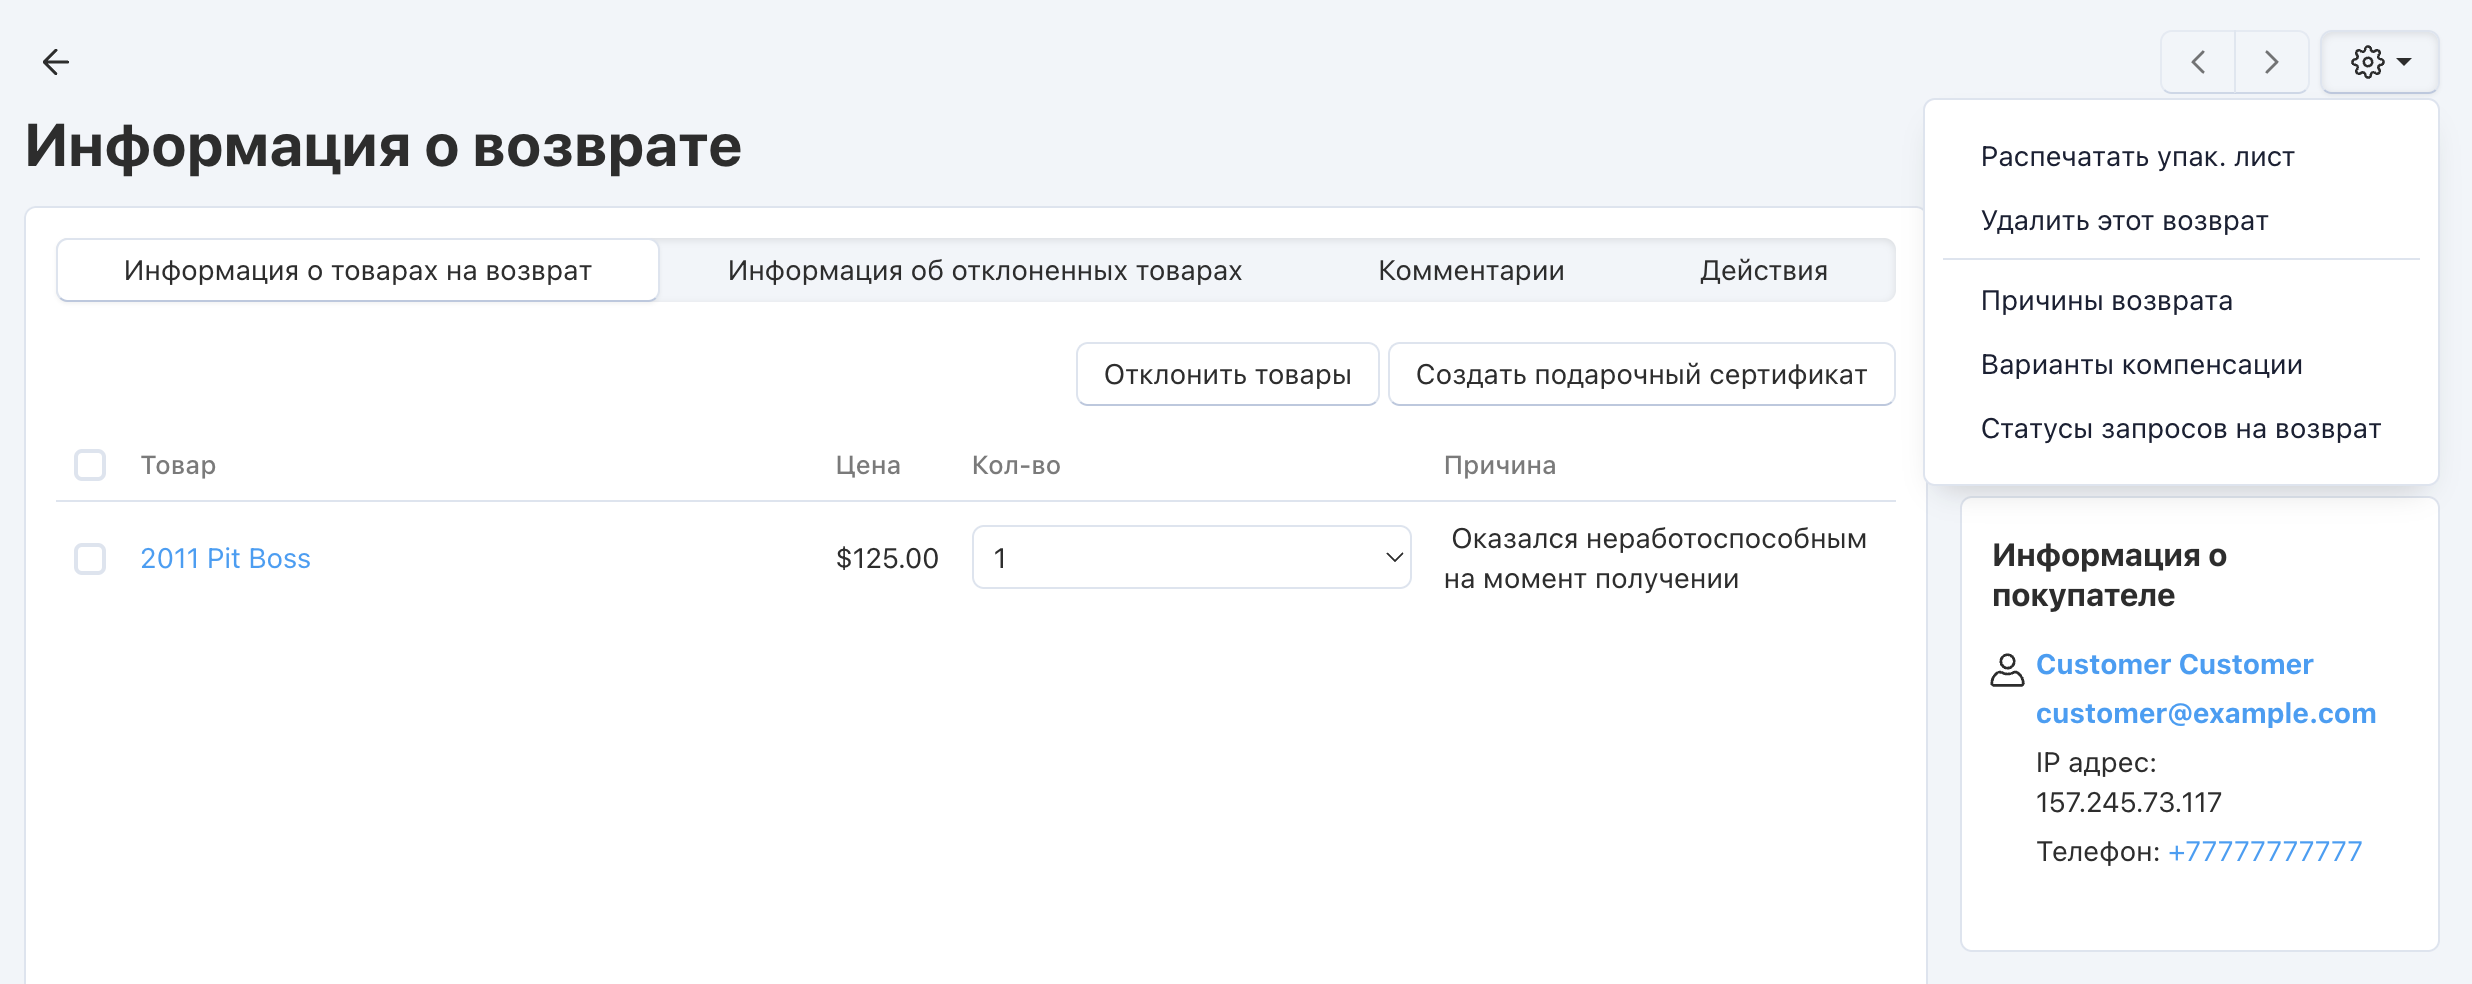Switch to the Комментарии tab
Viewport: 2472px width, 984px height.
(x=1471, y=271)
